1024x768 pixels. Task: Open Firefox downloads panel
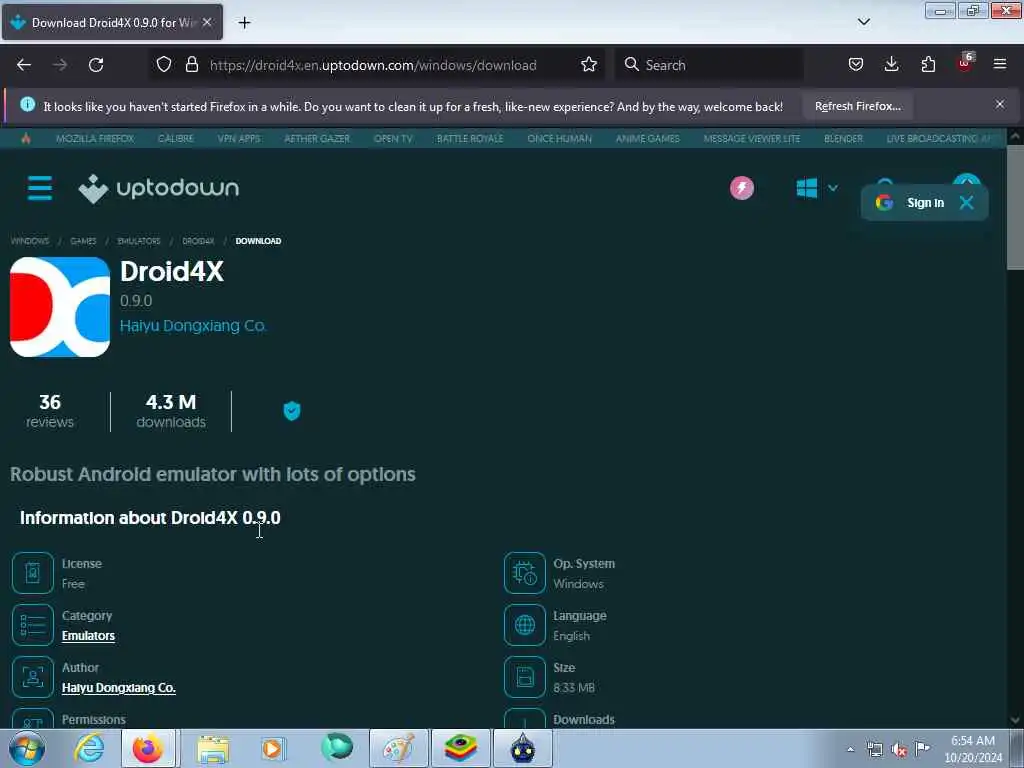point(891,64)
